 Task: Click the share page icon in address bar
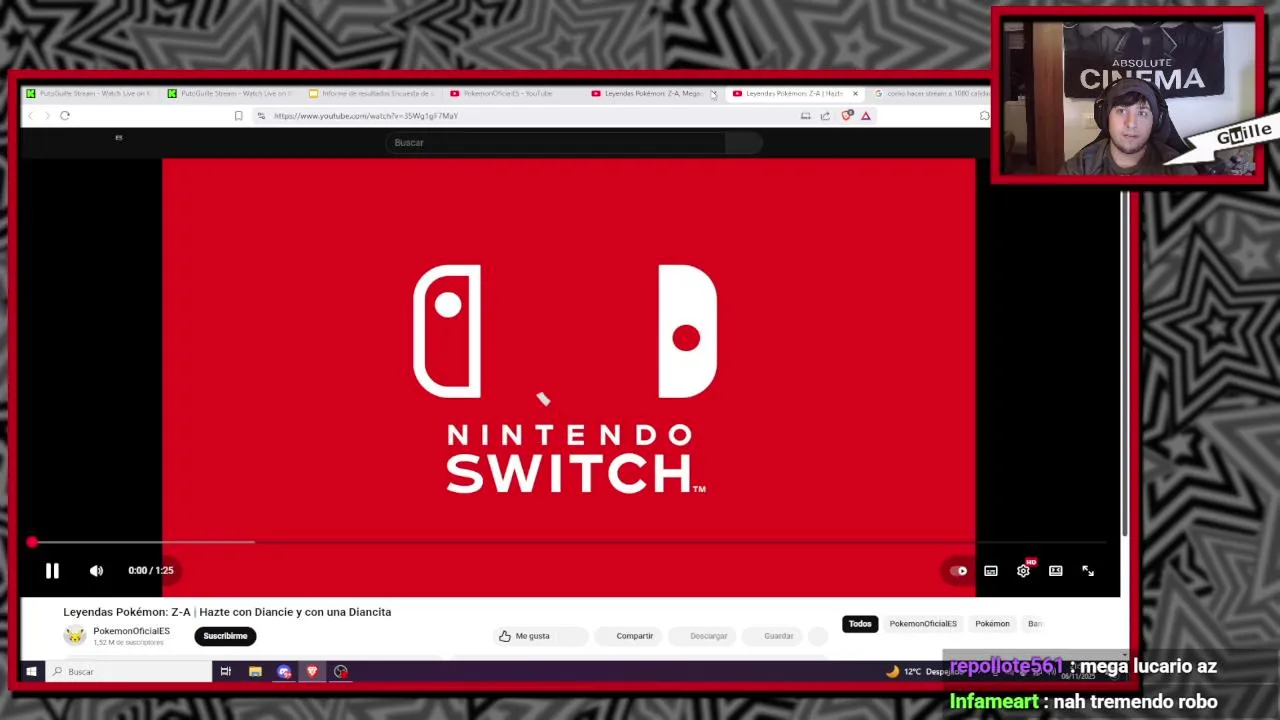pyautogui.click(x=825, y=116)
